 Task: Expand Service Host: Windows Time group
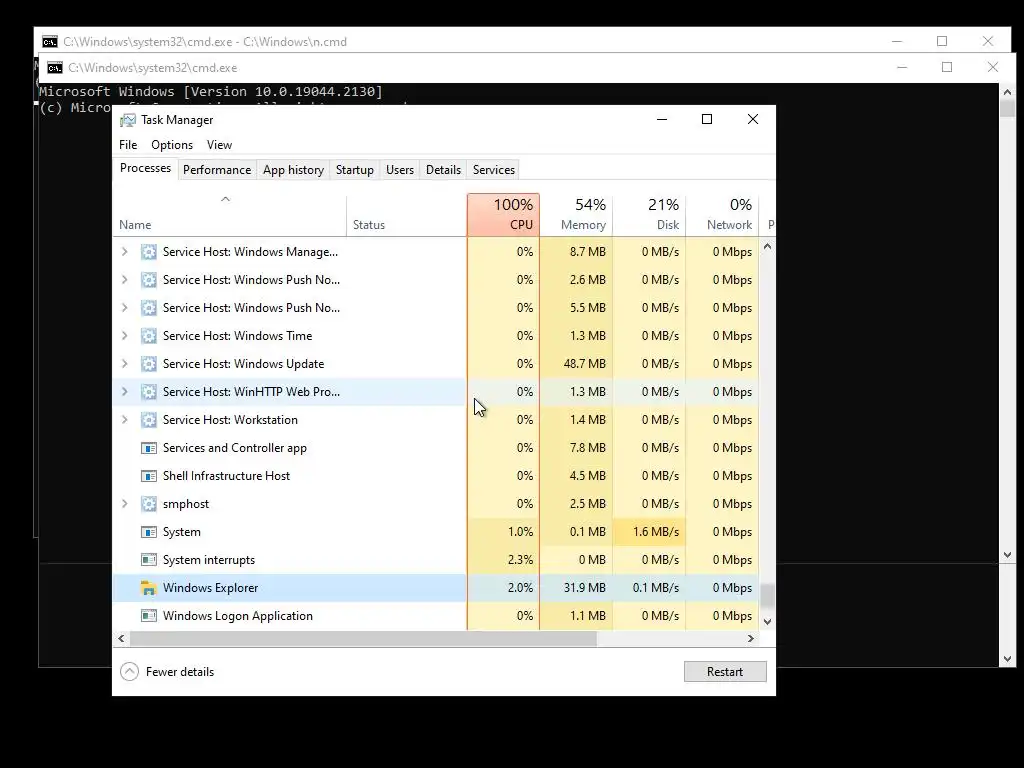click(125, 336)
